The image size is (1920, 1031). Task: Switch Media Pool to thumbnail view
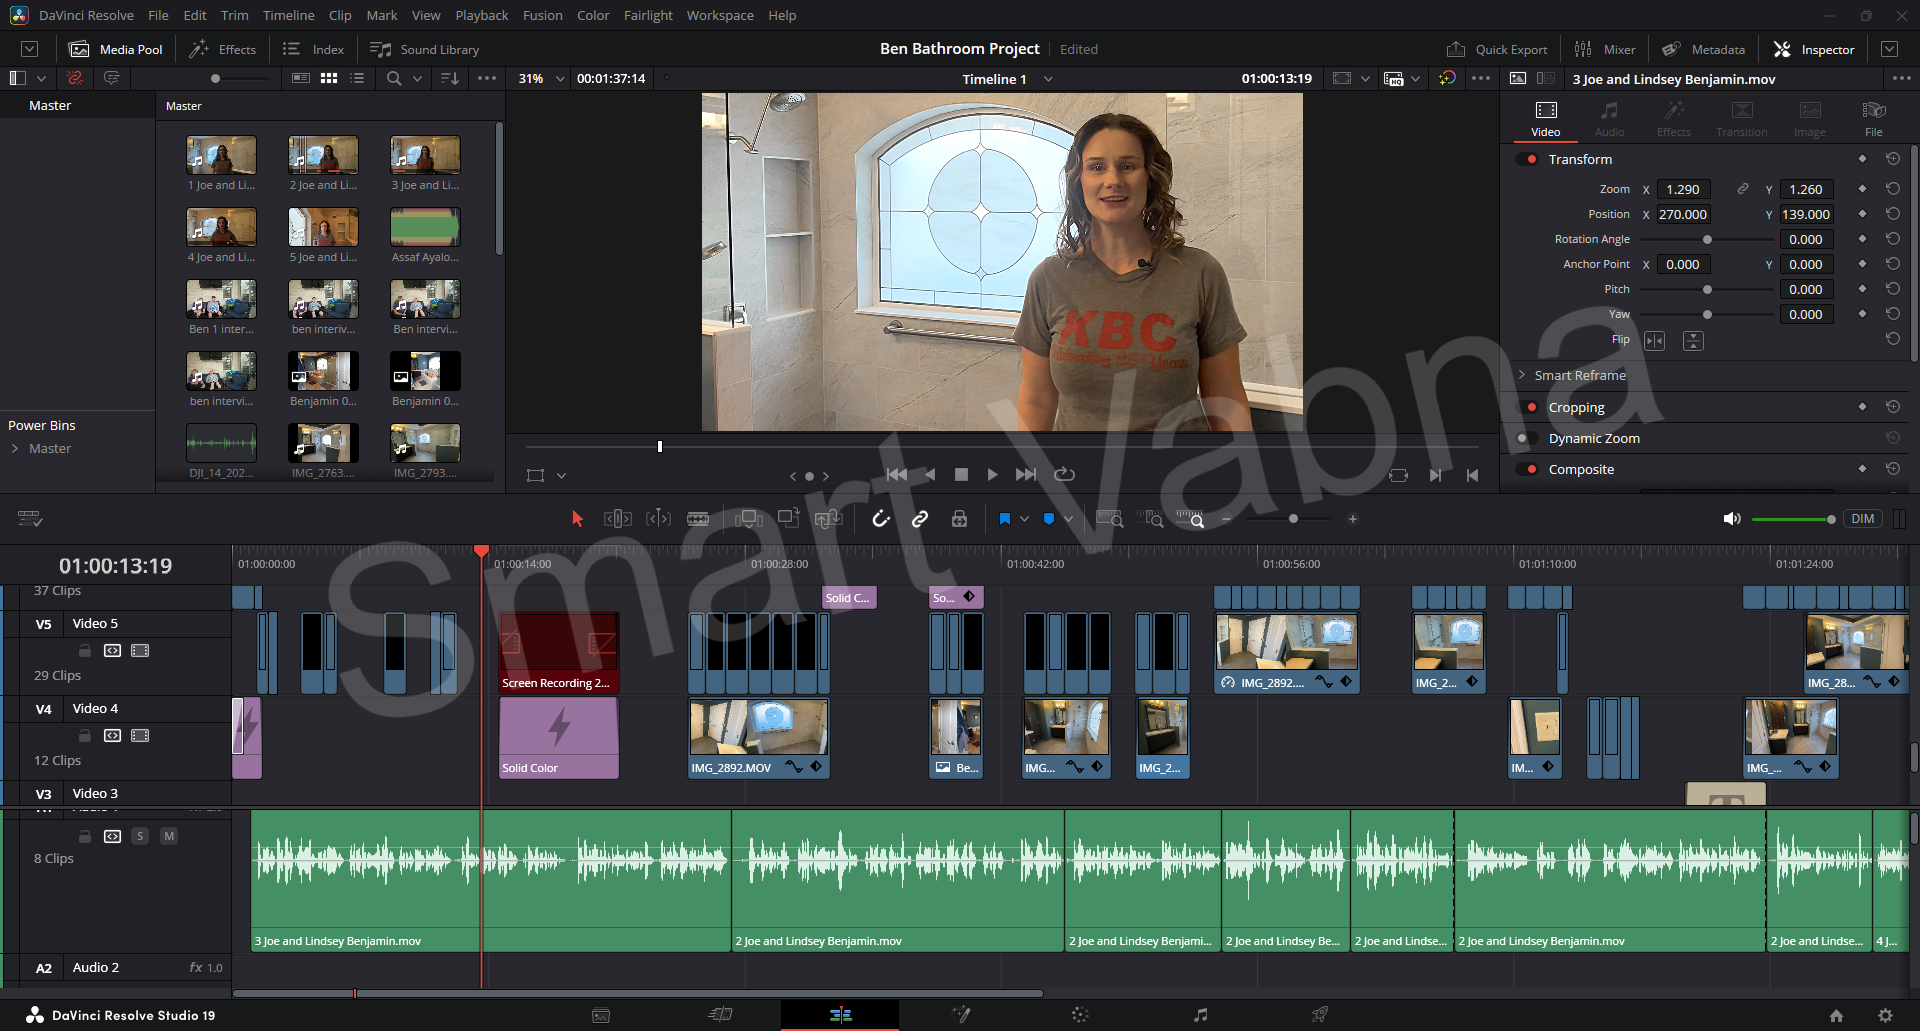coord(329,78)
